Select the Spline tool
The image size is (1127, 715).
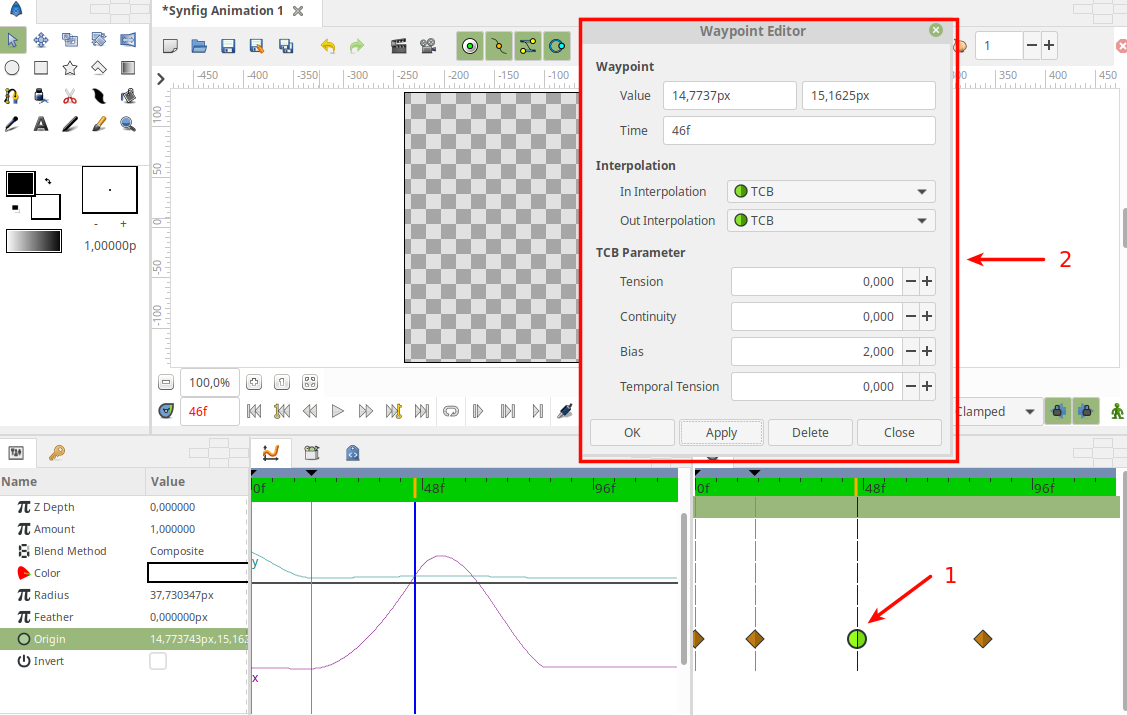coord(12,96)
